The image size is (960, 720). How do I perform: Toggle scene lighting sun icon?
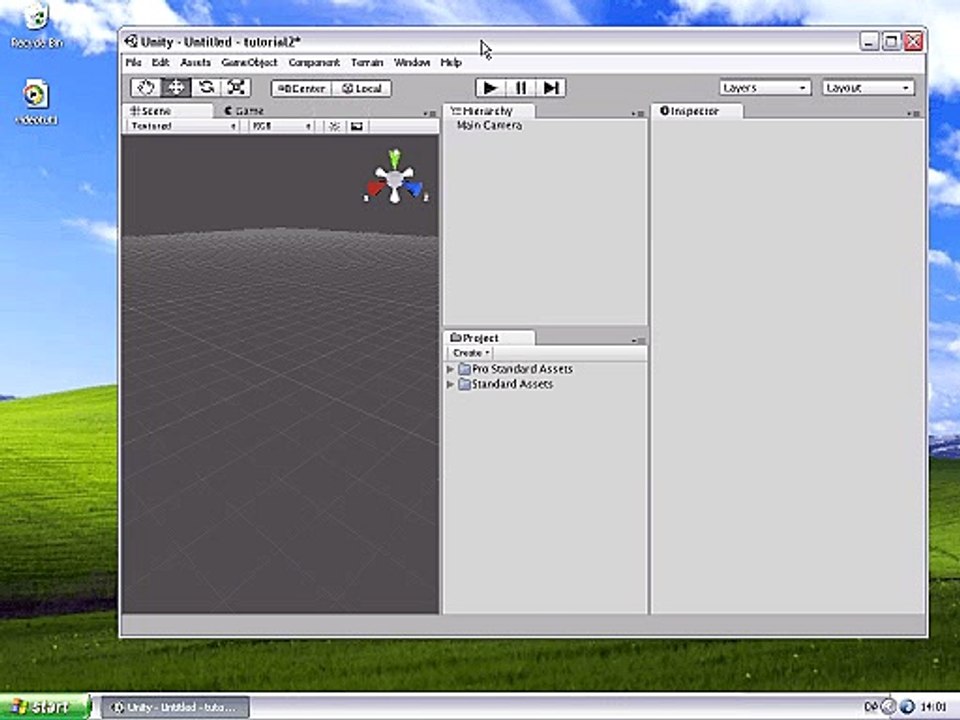334,126
